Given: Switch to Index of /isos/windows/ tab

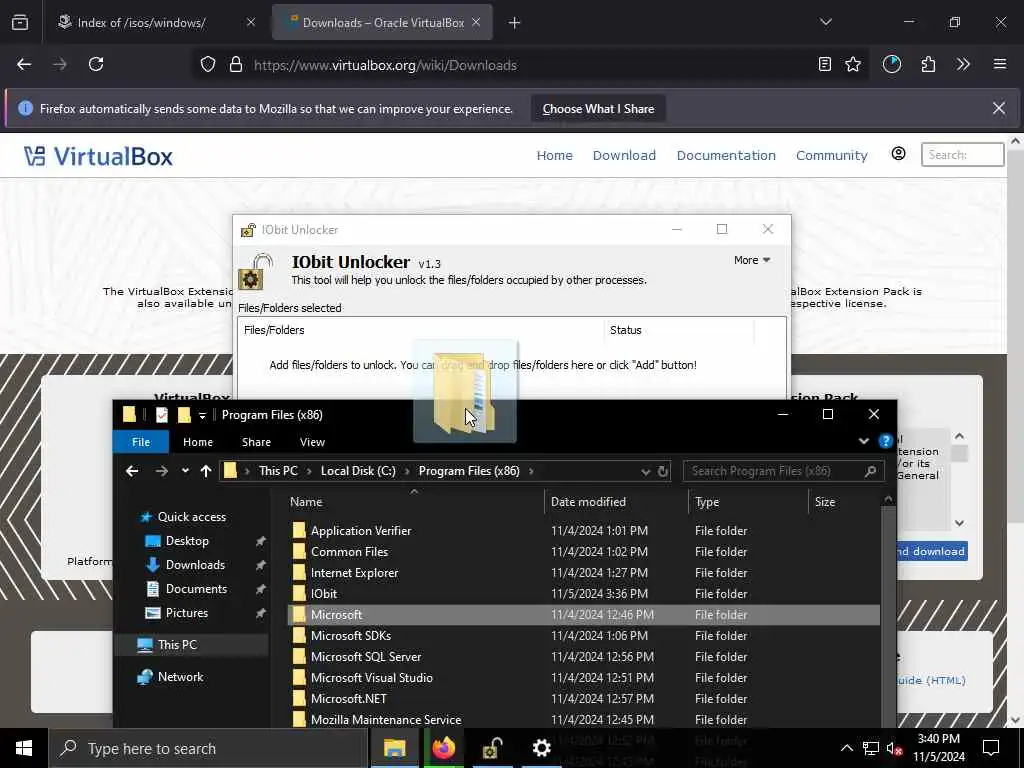Looking at the screenshot, I should [141, 23].
